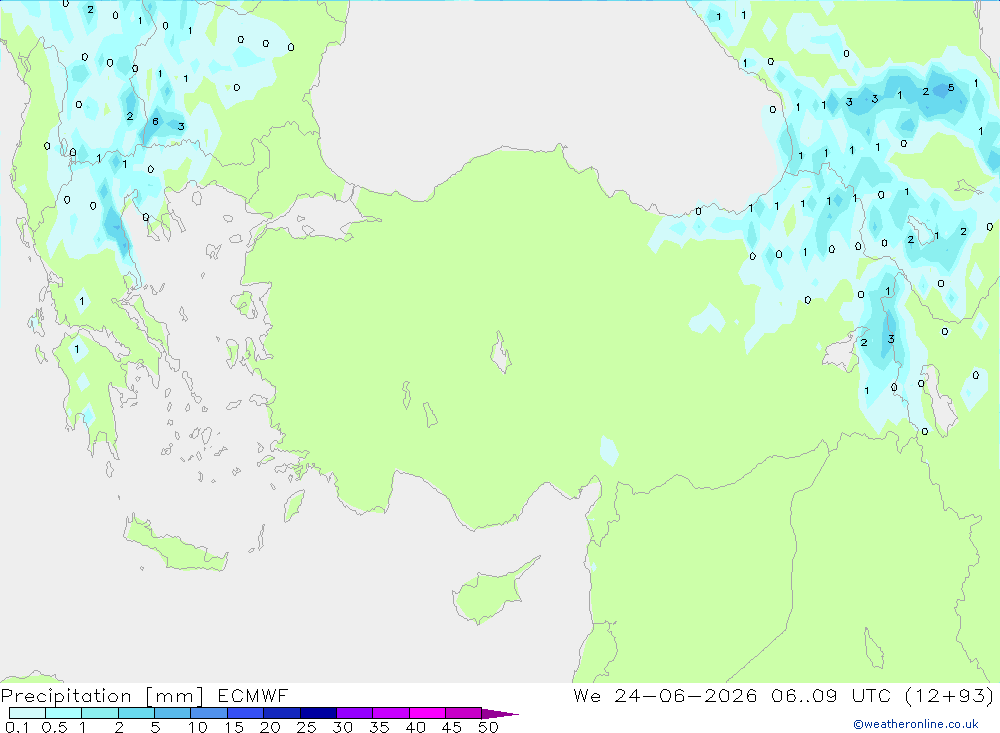1000x733 pixels.
Task: Click the "[mm]" unit label
Action: pyautogui.click(x=175, y=696)
